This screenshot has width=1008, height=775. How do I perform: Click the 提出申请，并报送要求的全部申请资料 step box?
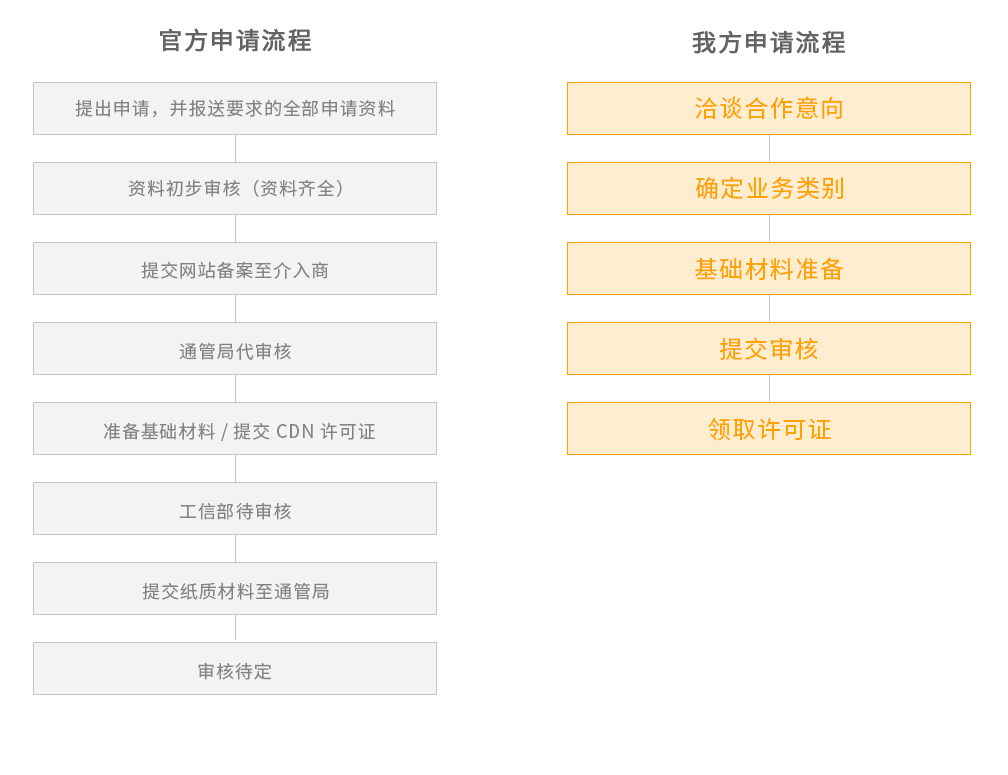click(235, 108)
